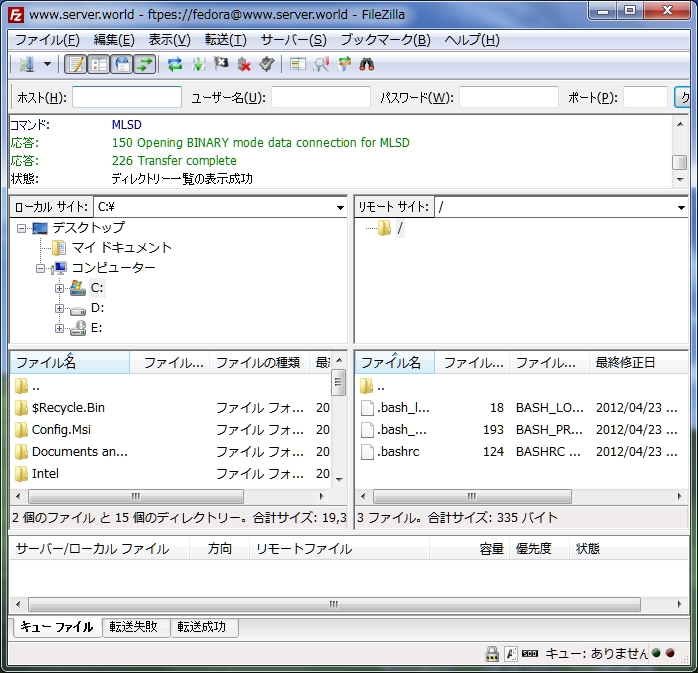698x673 pixels.
Task: Select the Documents an... folder
Action: [80, 452]
